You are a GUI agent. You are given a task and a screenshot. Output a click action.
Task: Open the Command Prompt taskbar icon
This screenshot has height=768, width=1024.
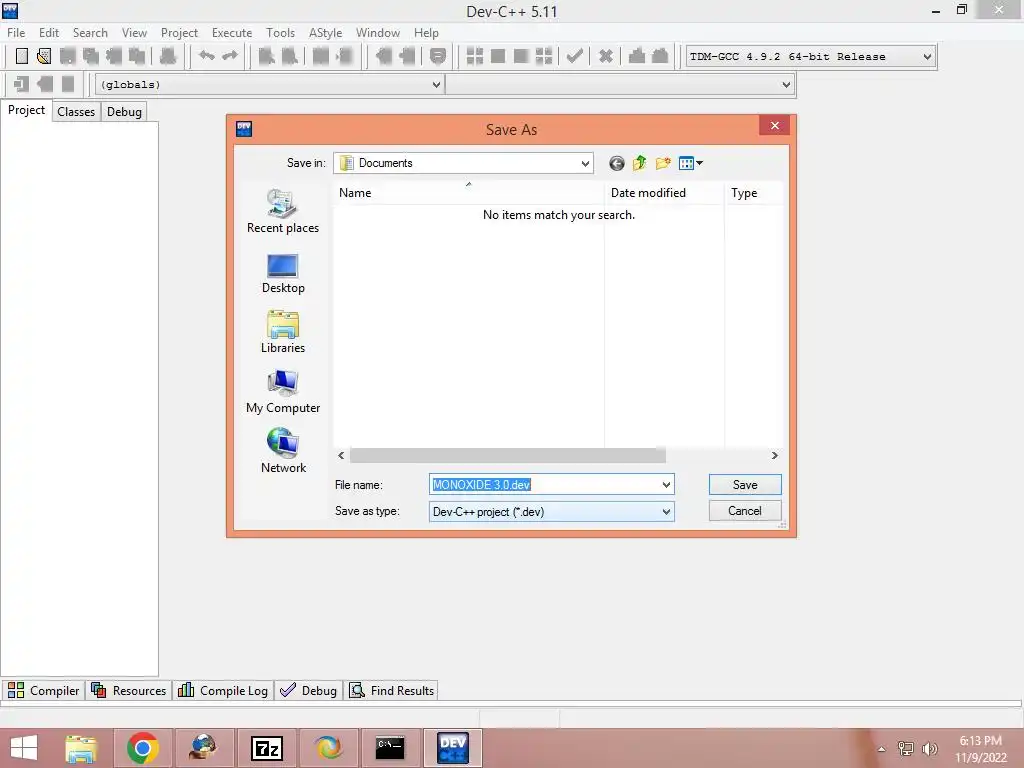390,748
